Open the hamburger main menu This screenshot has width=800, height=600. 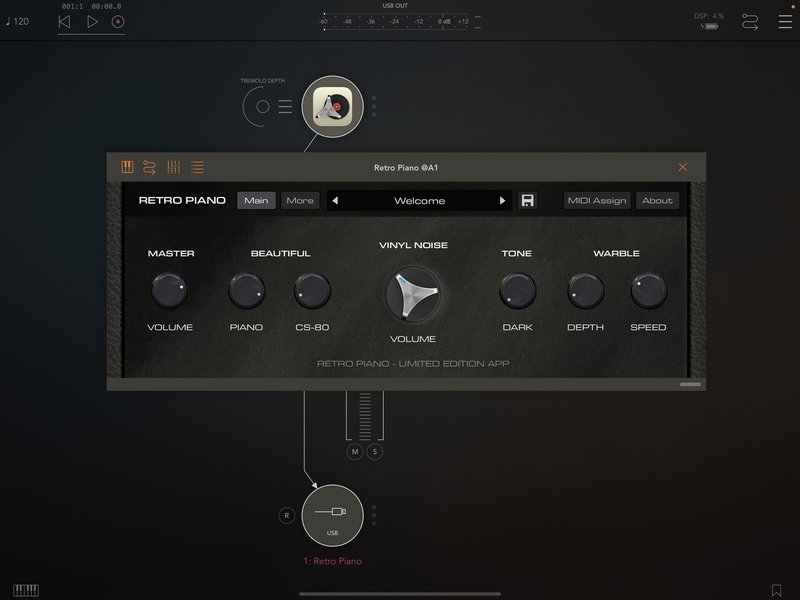click(785, 21)
